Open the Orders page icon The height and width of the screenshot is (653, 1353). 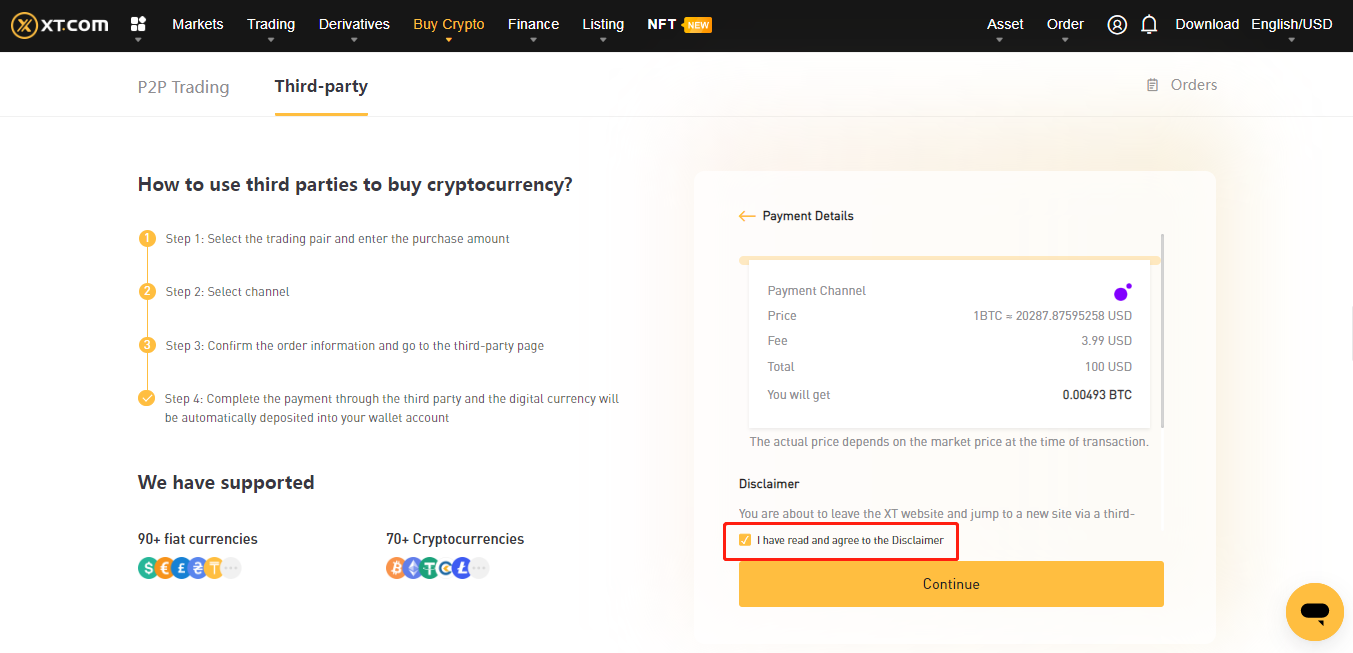pos(1151,85)
